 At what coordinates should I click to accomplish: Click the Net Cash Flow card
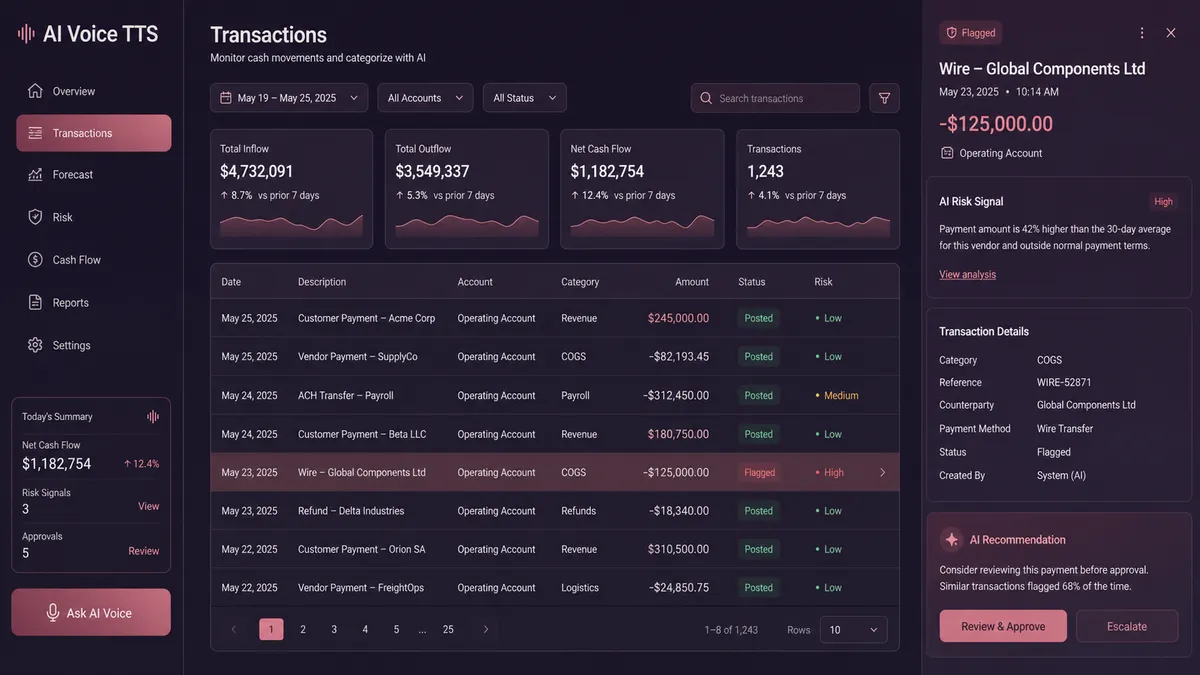point(642,189)
